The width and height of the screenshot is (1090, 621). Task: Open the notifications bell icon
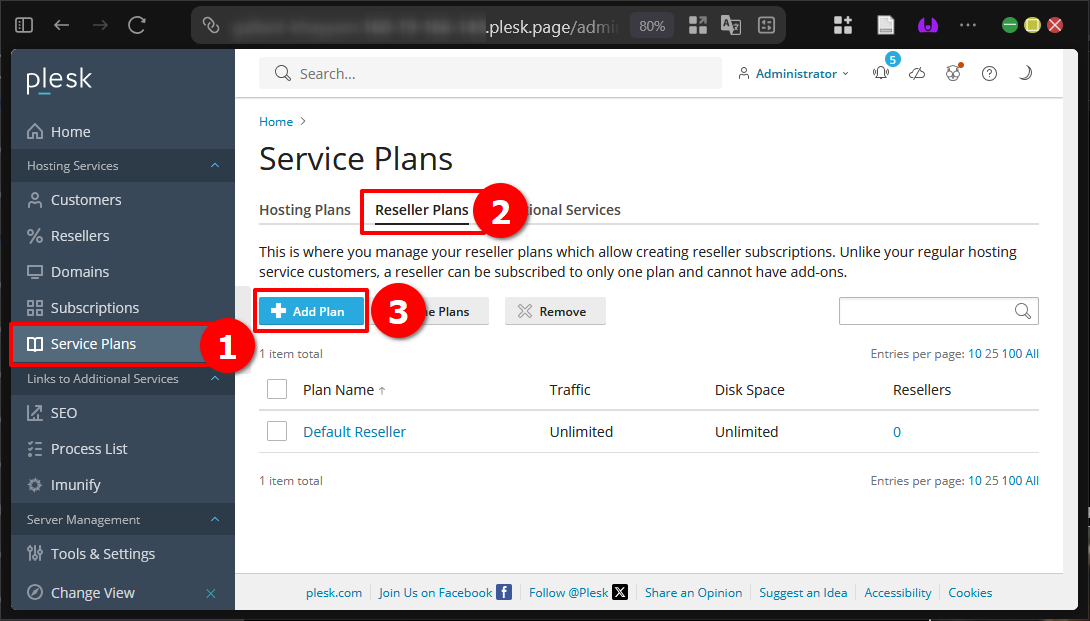pyautogui.click(x=881, y=73)
